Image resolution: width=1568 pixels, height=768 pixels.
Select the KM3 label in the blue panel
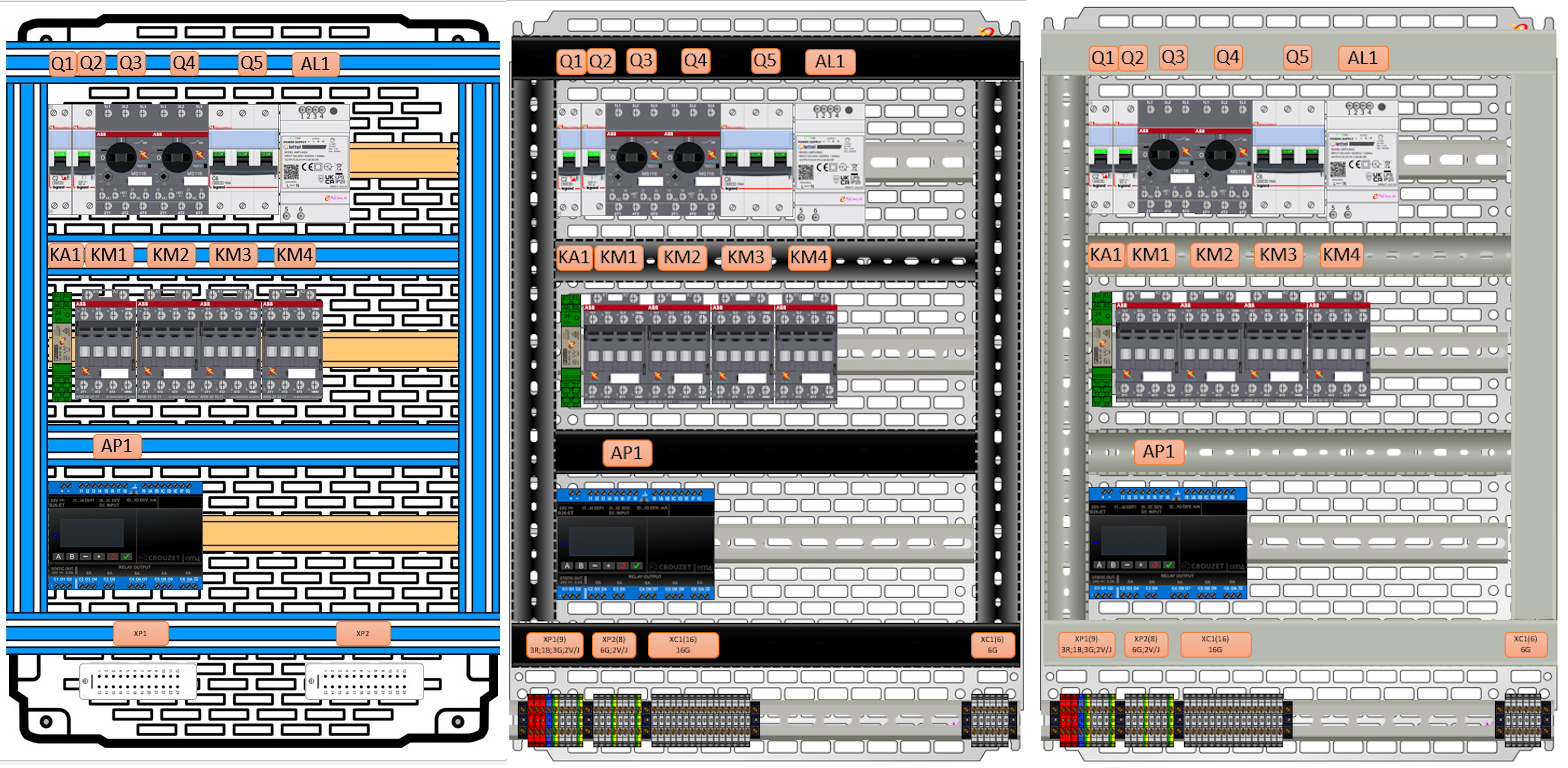click(x=234, y=255)
